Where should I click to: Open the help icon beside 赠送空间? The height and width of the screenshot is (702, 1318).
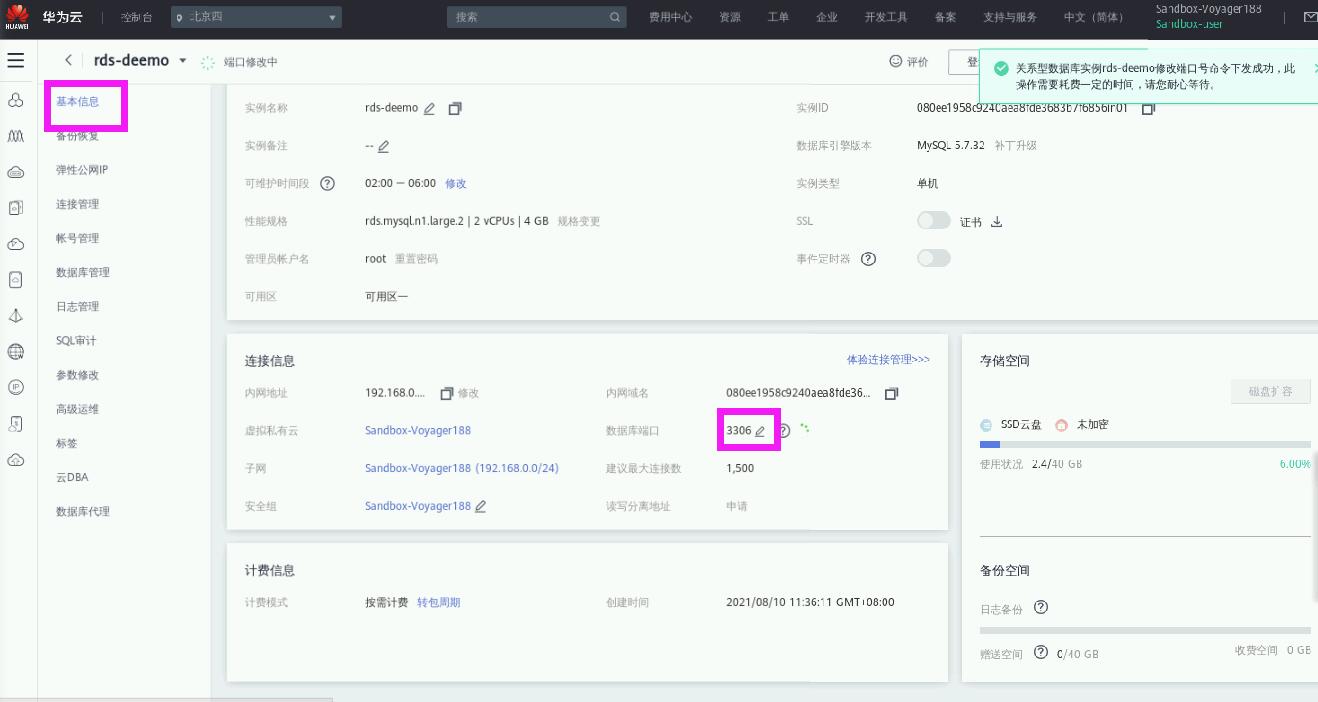(1041, 653)
